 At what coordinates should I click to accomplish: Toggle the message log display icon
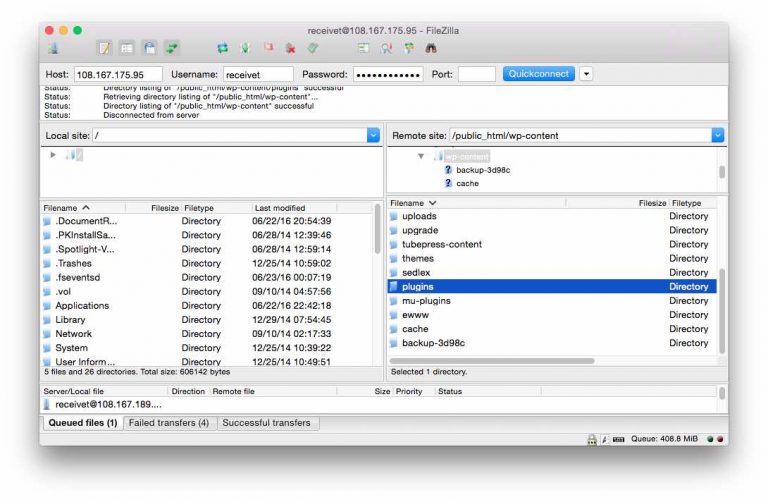click(104, 48)
